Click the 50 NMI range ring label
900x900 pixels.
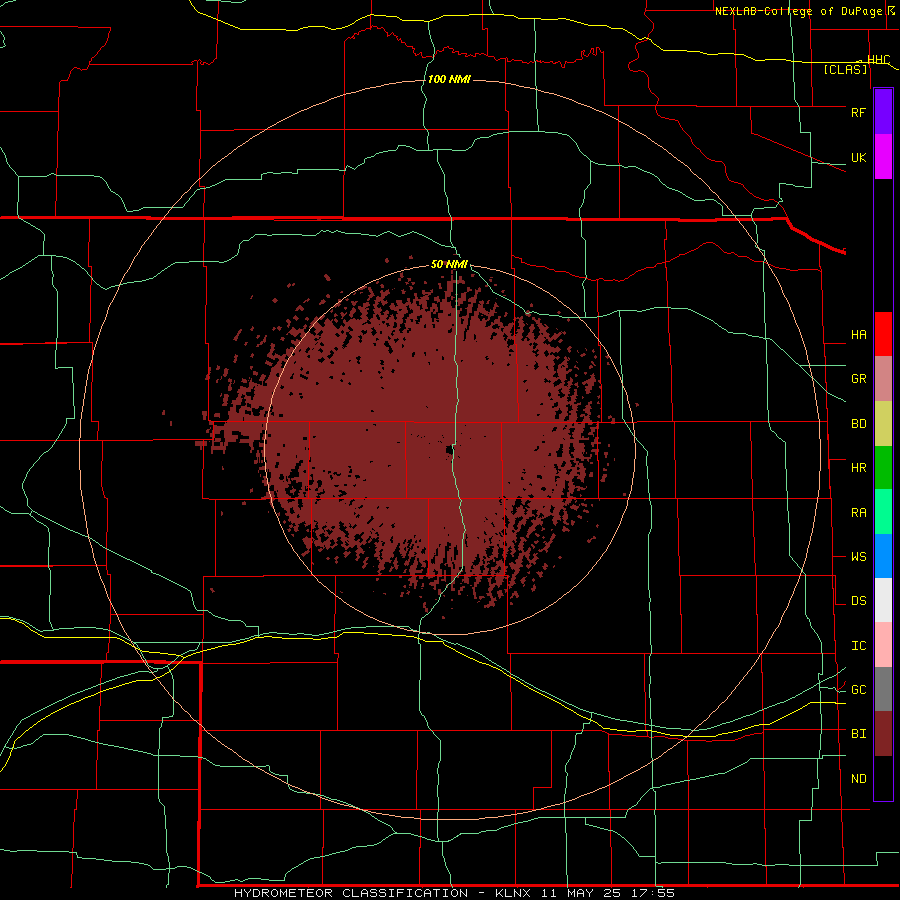[449, 265]
